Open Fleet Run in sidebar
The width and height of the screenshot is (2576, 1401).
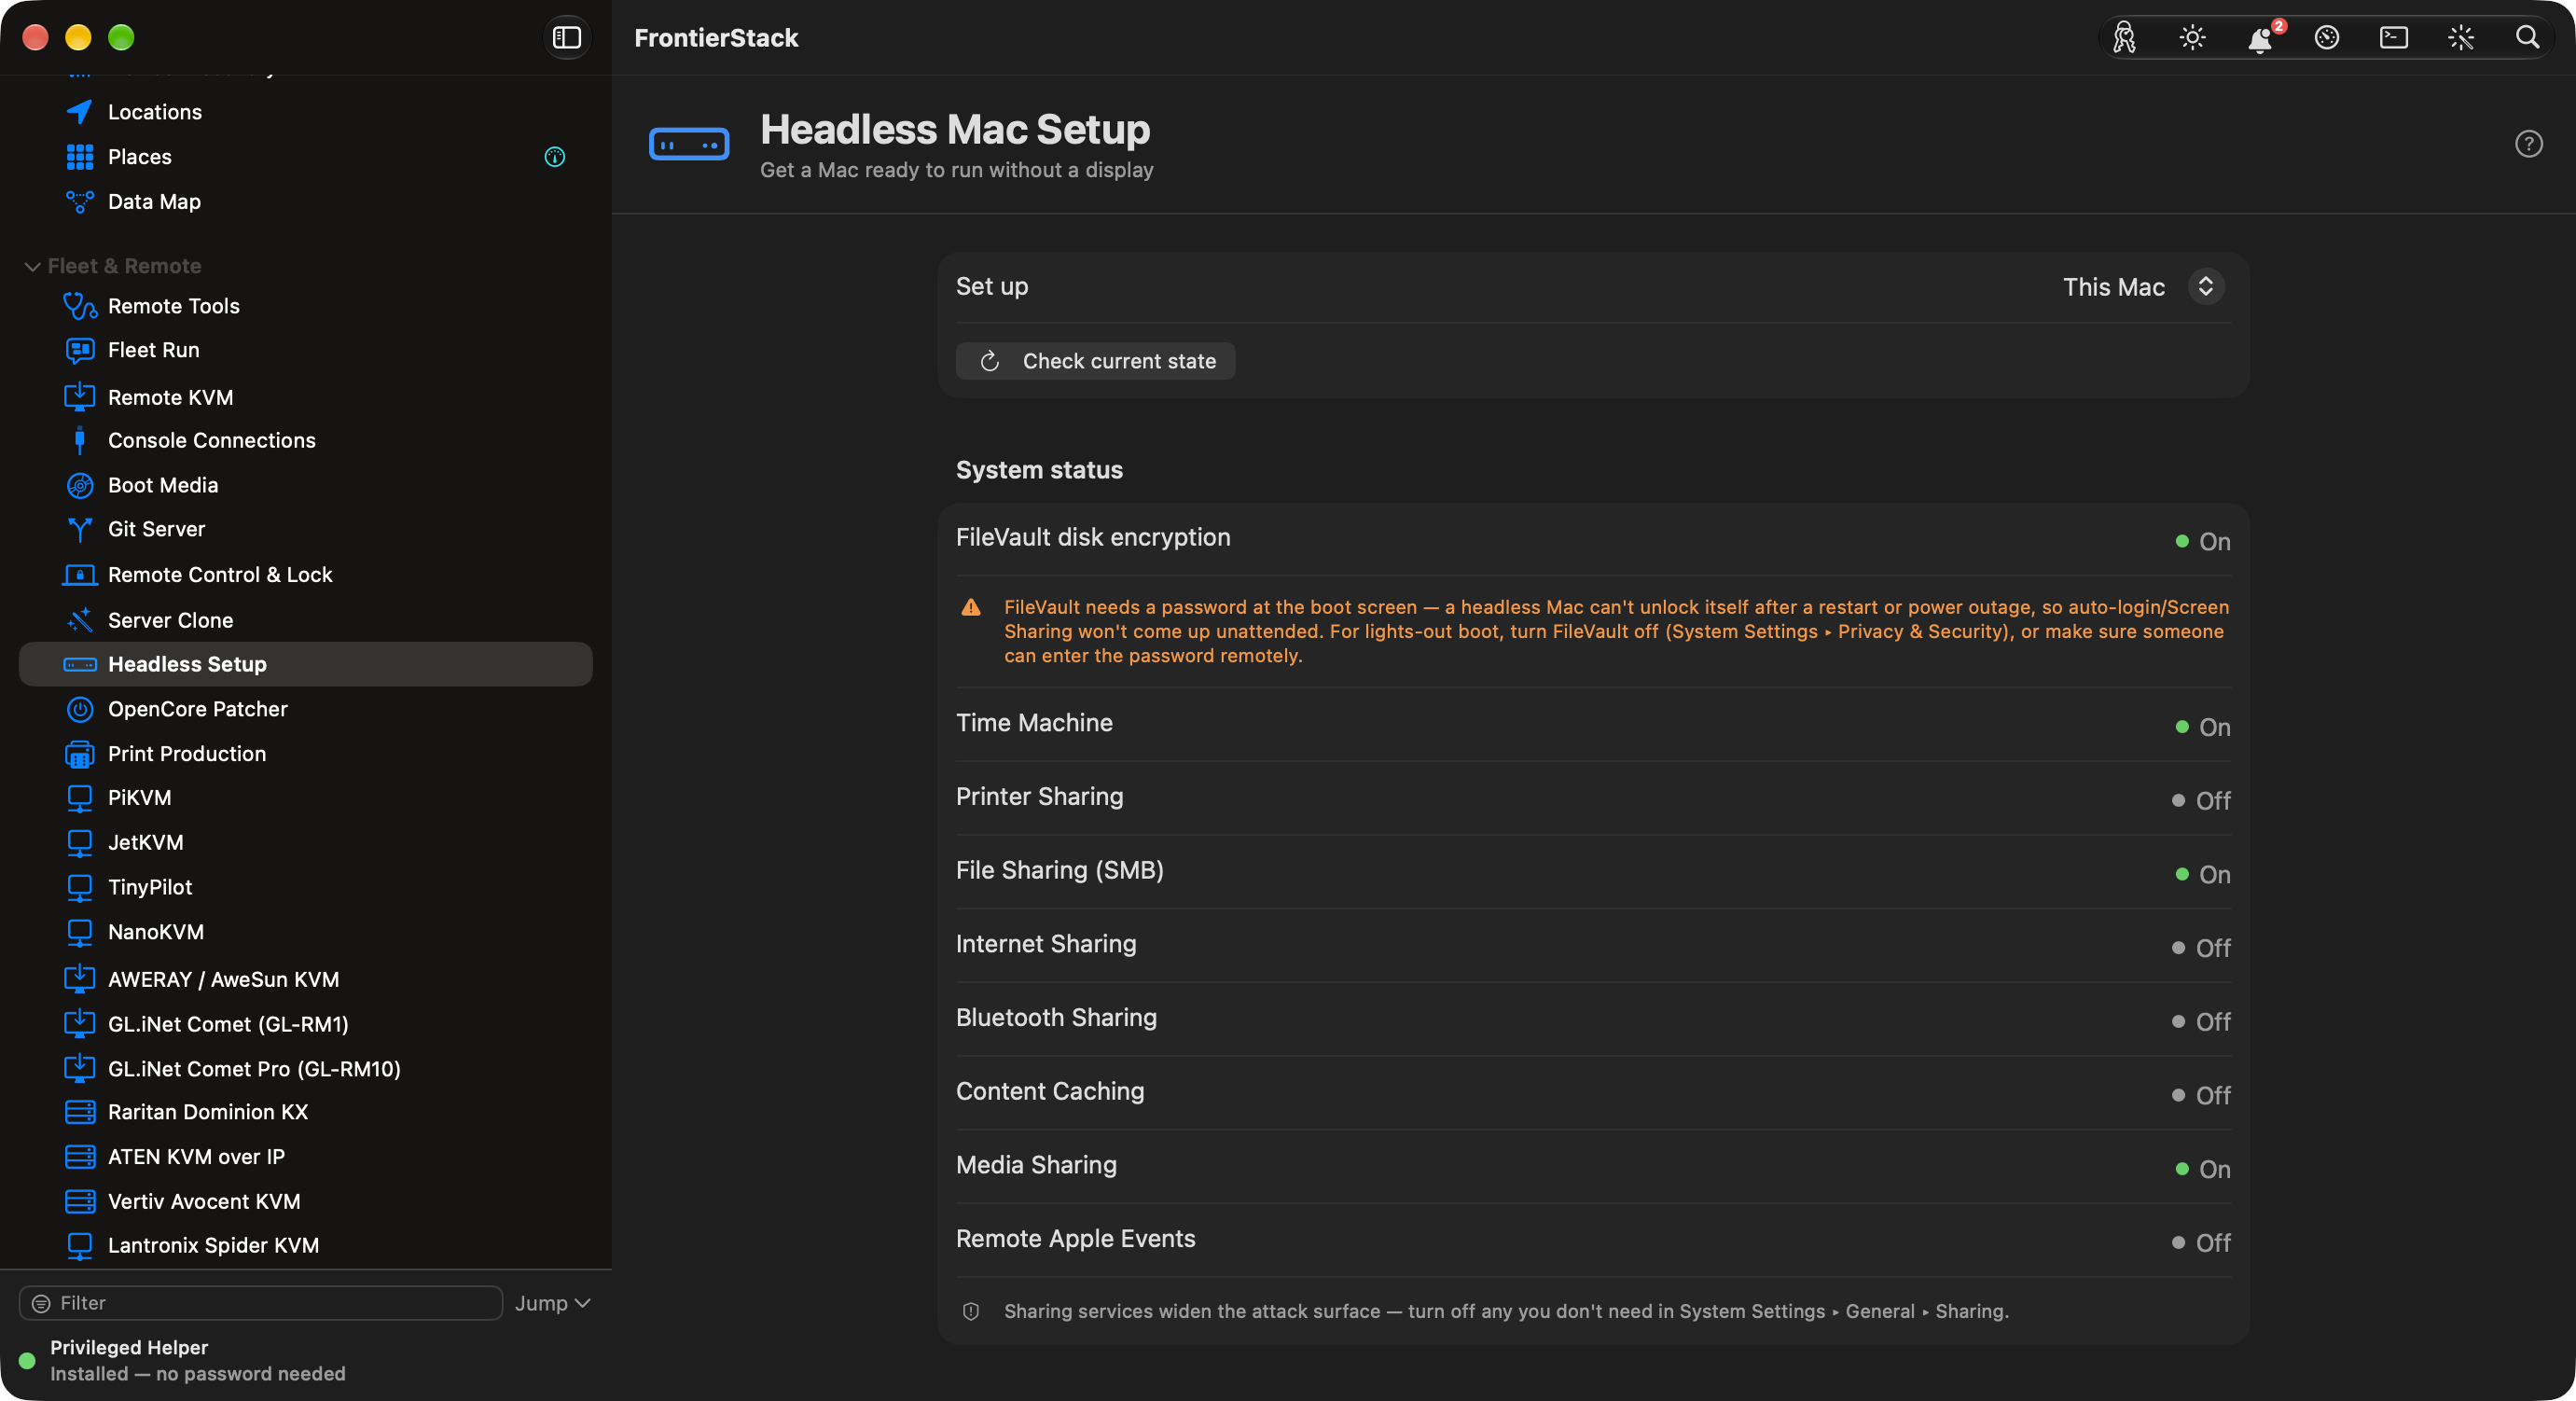click(306, 350)
